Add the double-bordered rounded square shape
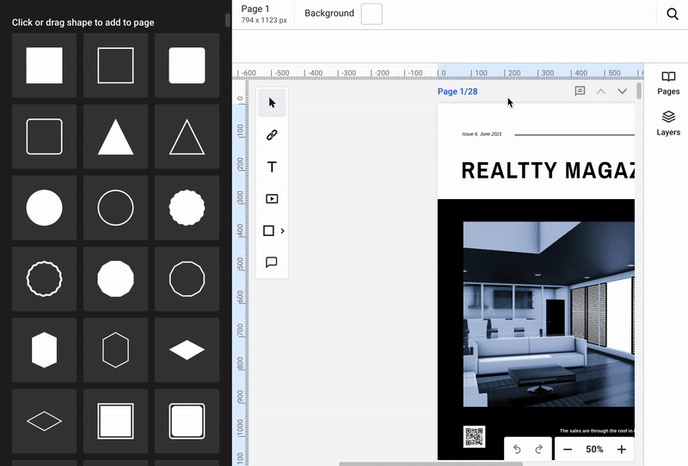688x466 pixels. [x=187, y=421]
